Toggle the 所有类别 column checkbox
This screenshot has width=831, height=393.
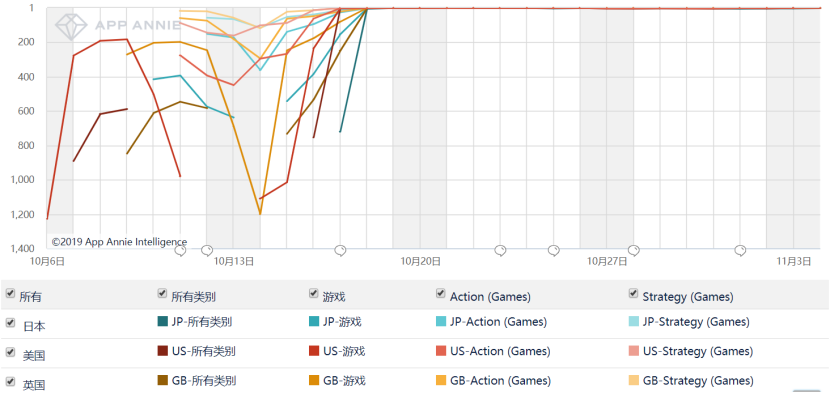pyautogui.click(x=162, y=293)
